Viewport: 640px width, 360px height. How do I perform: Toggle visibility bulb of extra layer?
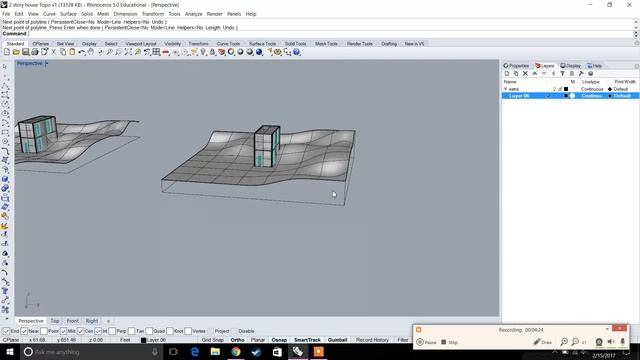tap(554, 89)
